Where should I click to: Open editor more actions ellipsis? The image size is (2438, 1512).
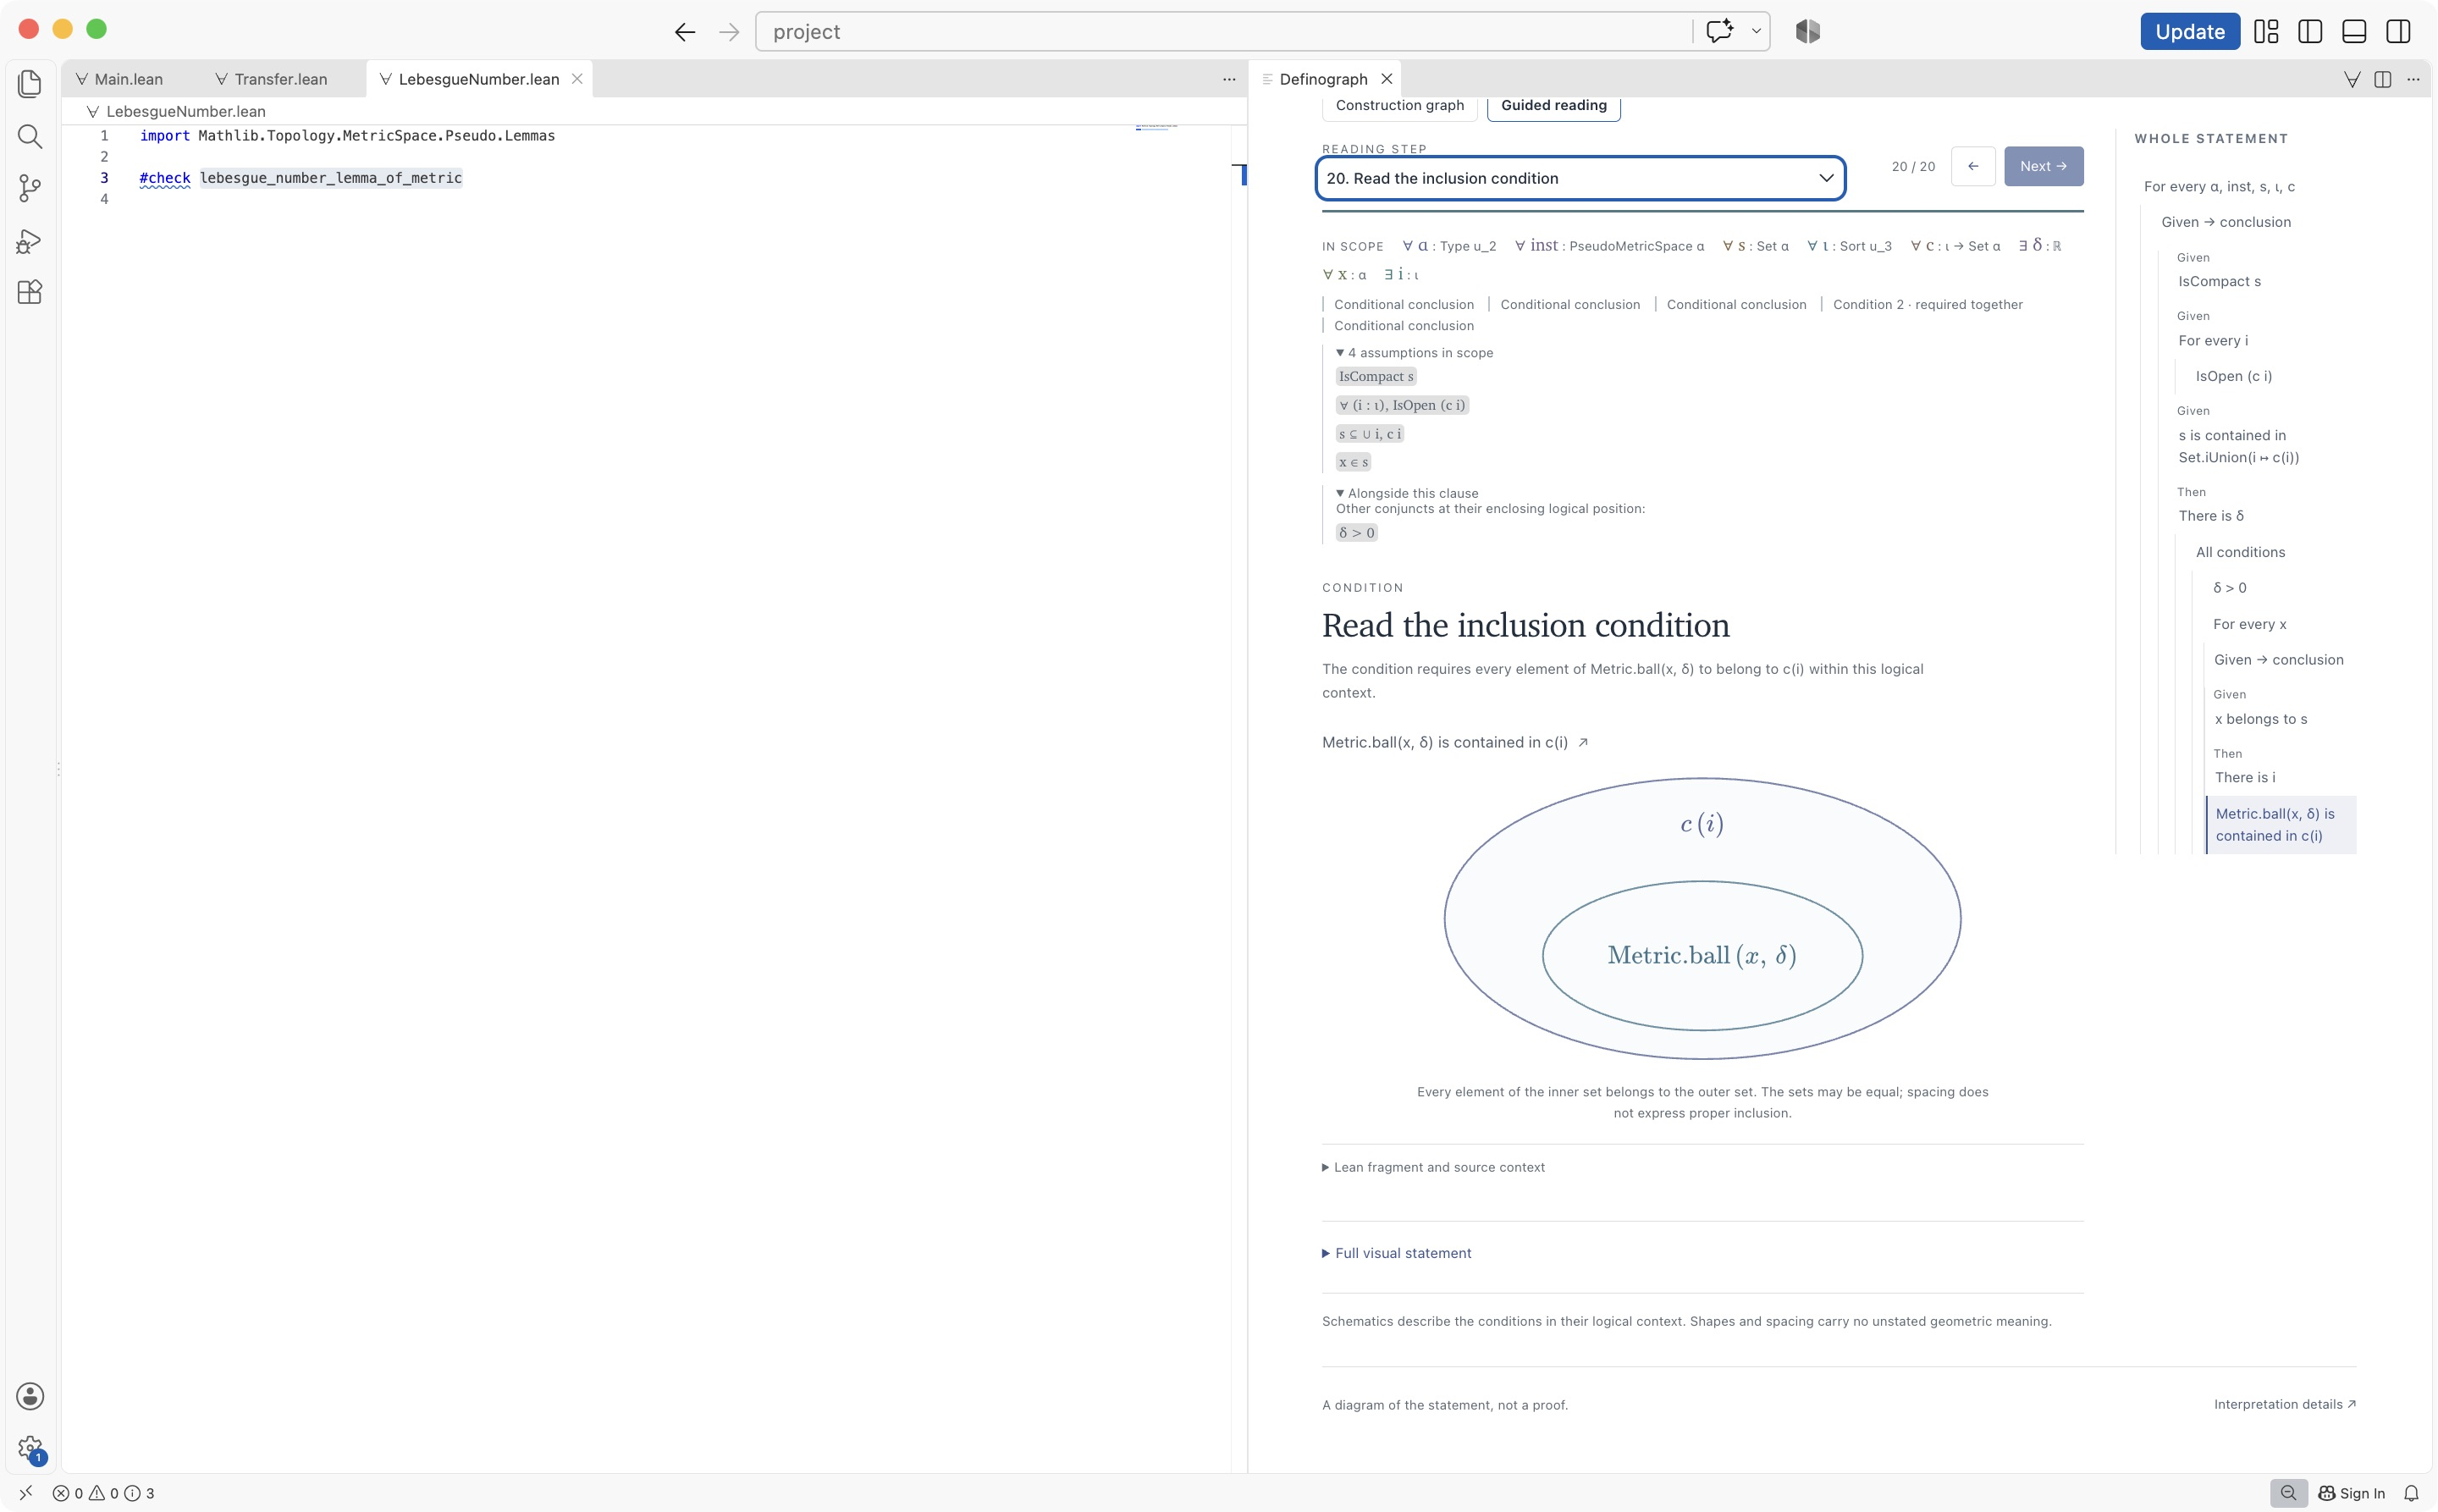[x=1229, y=79]
